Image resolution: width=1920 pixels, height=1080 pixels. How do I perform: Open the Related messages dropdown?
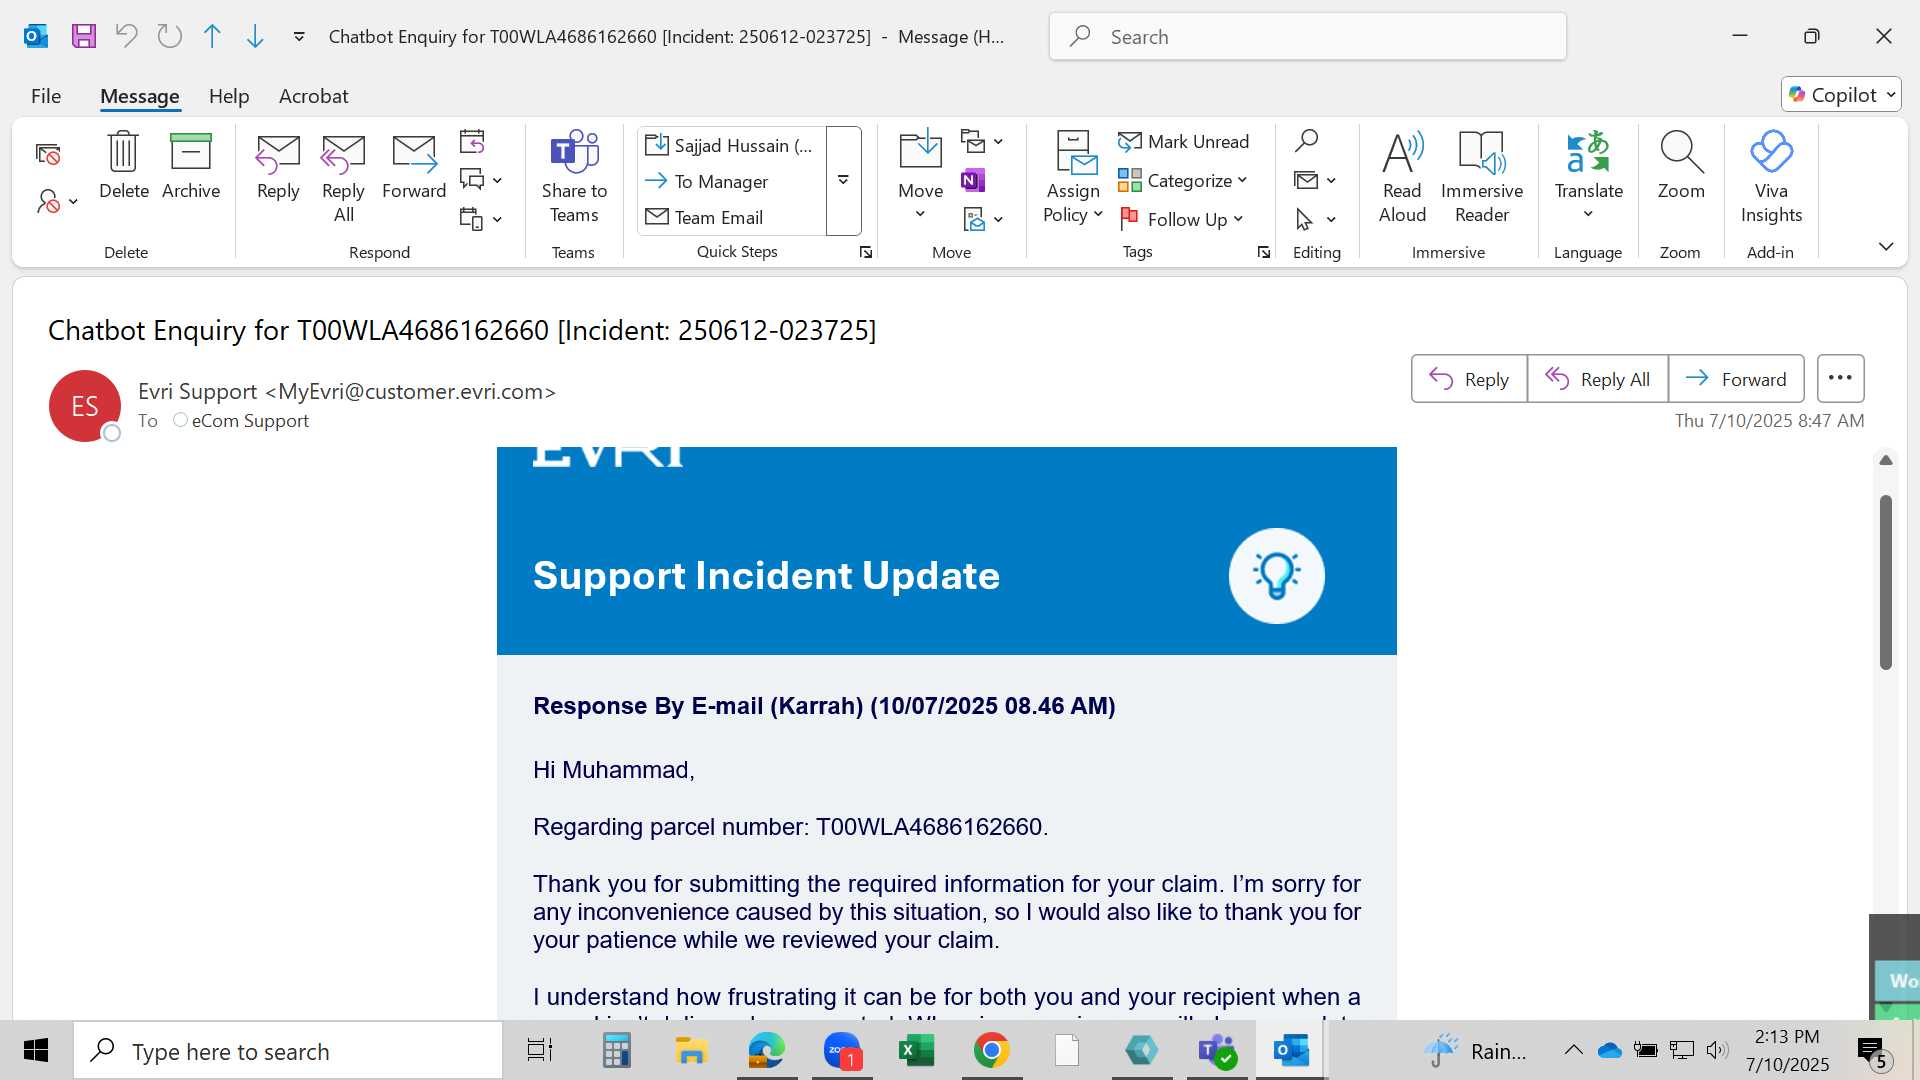point(1315,180)
